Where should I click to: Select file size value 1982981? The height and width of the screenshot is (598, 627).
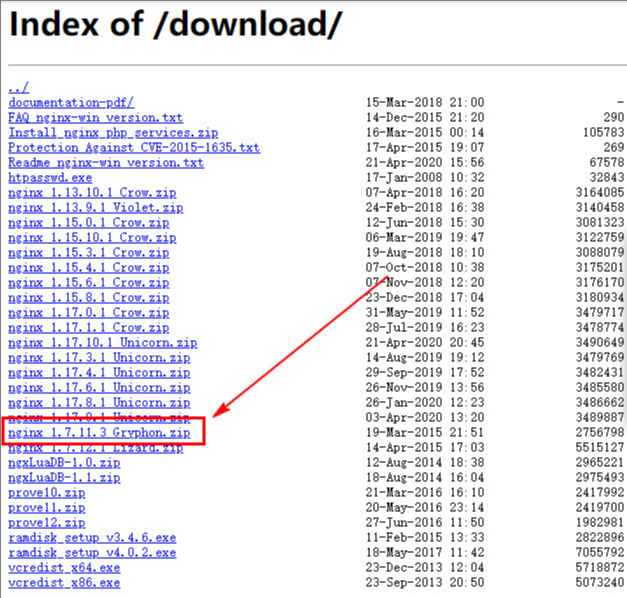click(600, 522)
